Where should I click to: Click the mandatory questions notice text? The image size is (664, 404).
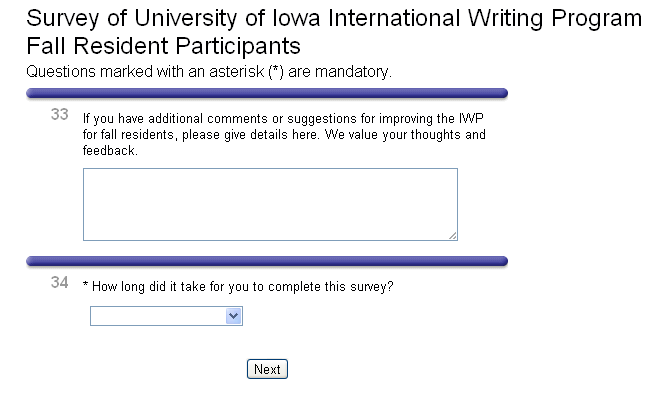tap(209, 71)
